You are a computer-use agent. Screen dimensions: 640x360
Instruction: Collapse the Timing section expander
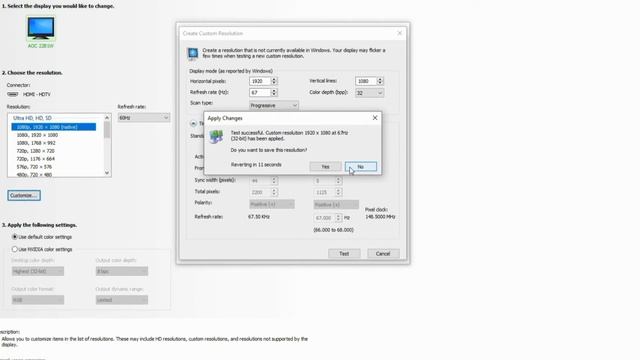click(x=193, y=123)
